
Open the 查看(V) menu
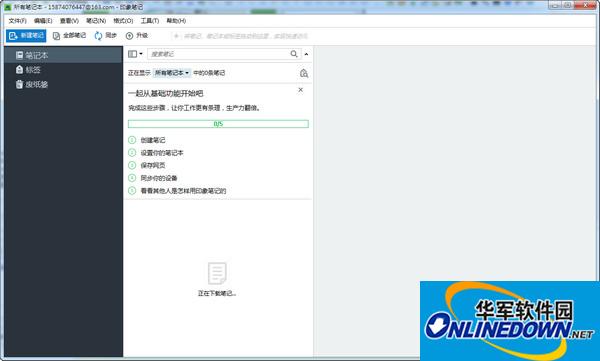click(69, 21)
